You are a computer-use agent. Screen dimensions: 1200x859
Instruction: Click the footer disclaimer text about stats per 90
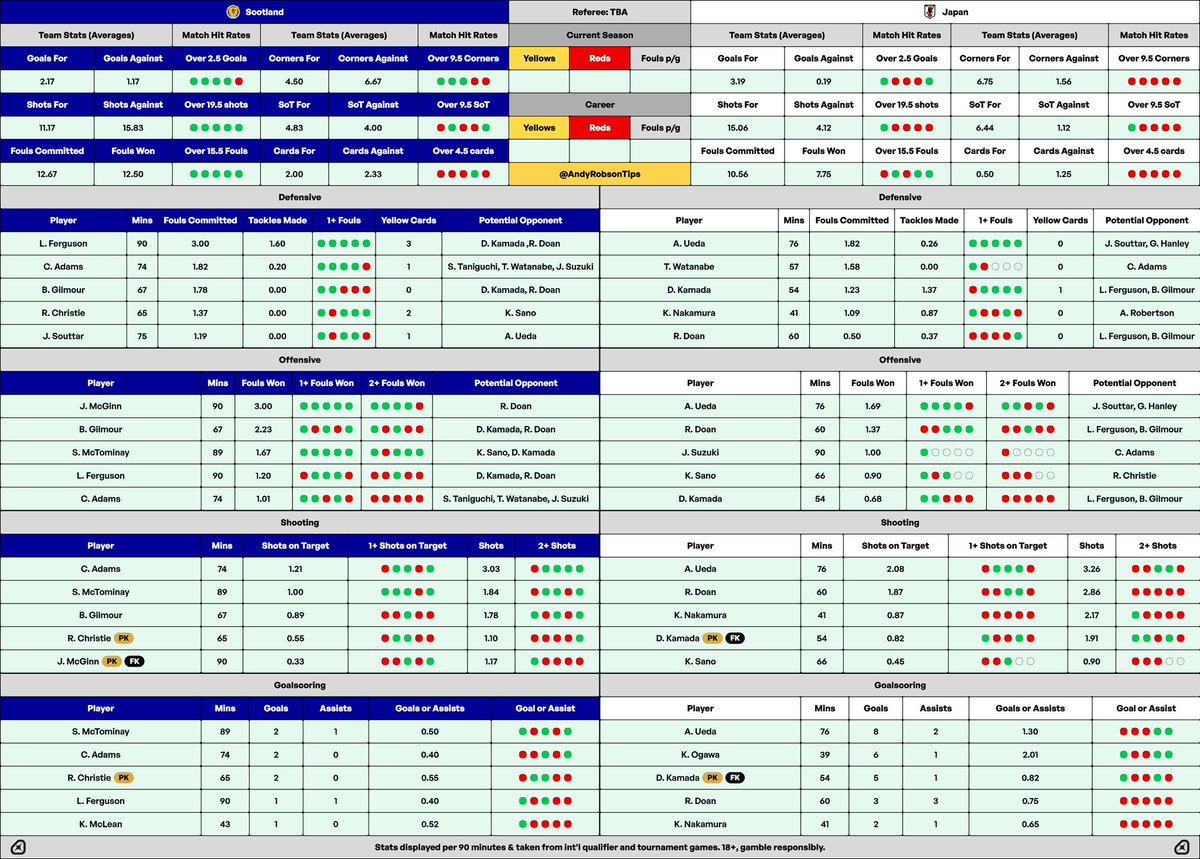[599, 847]
